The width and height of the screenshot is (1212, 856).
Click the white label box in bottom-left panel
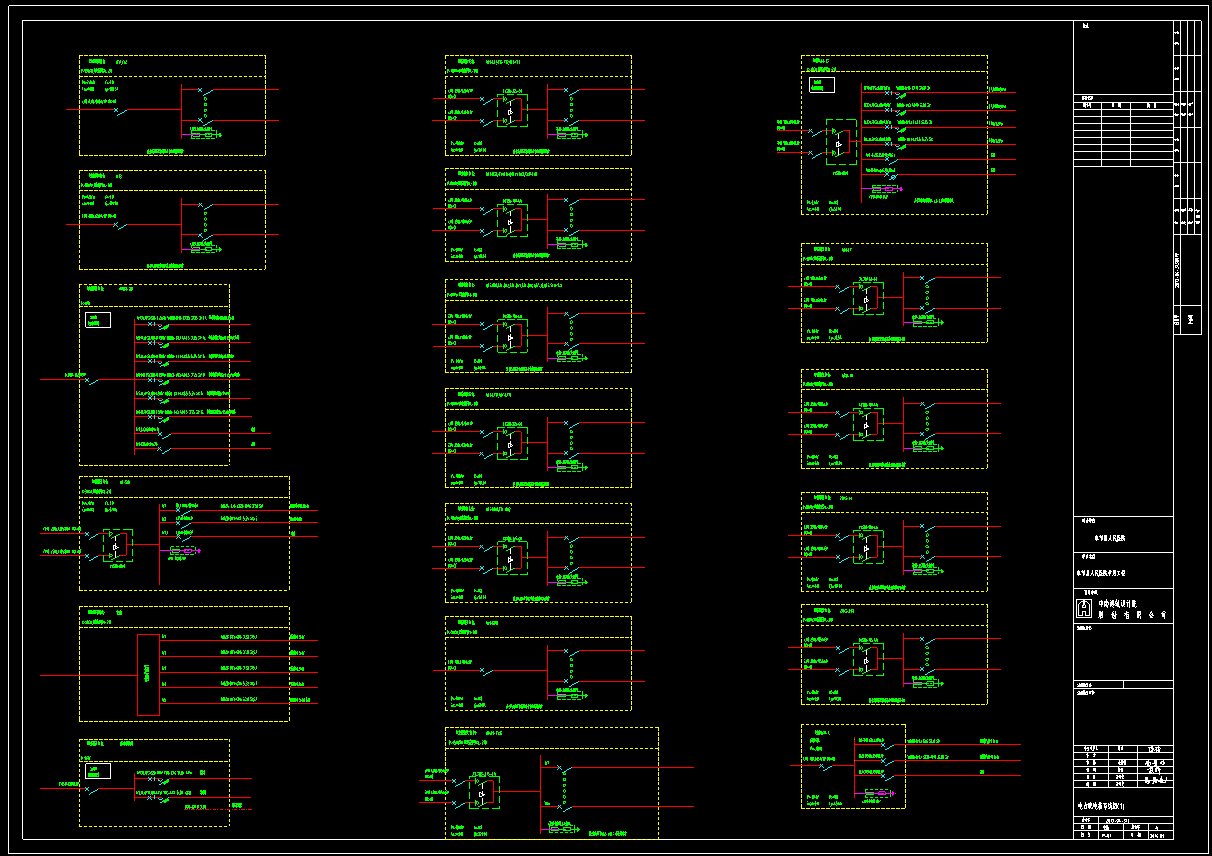(98, 771)
